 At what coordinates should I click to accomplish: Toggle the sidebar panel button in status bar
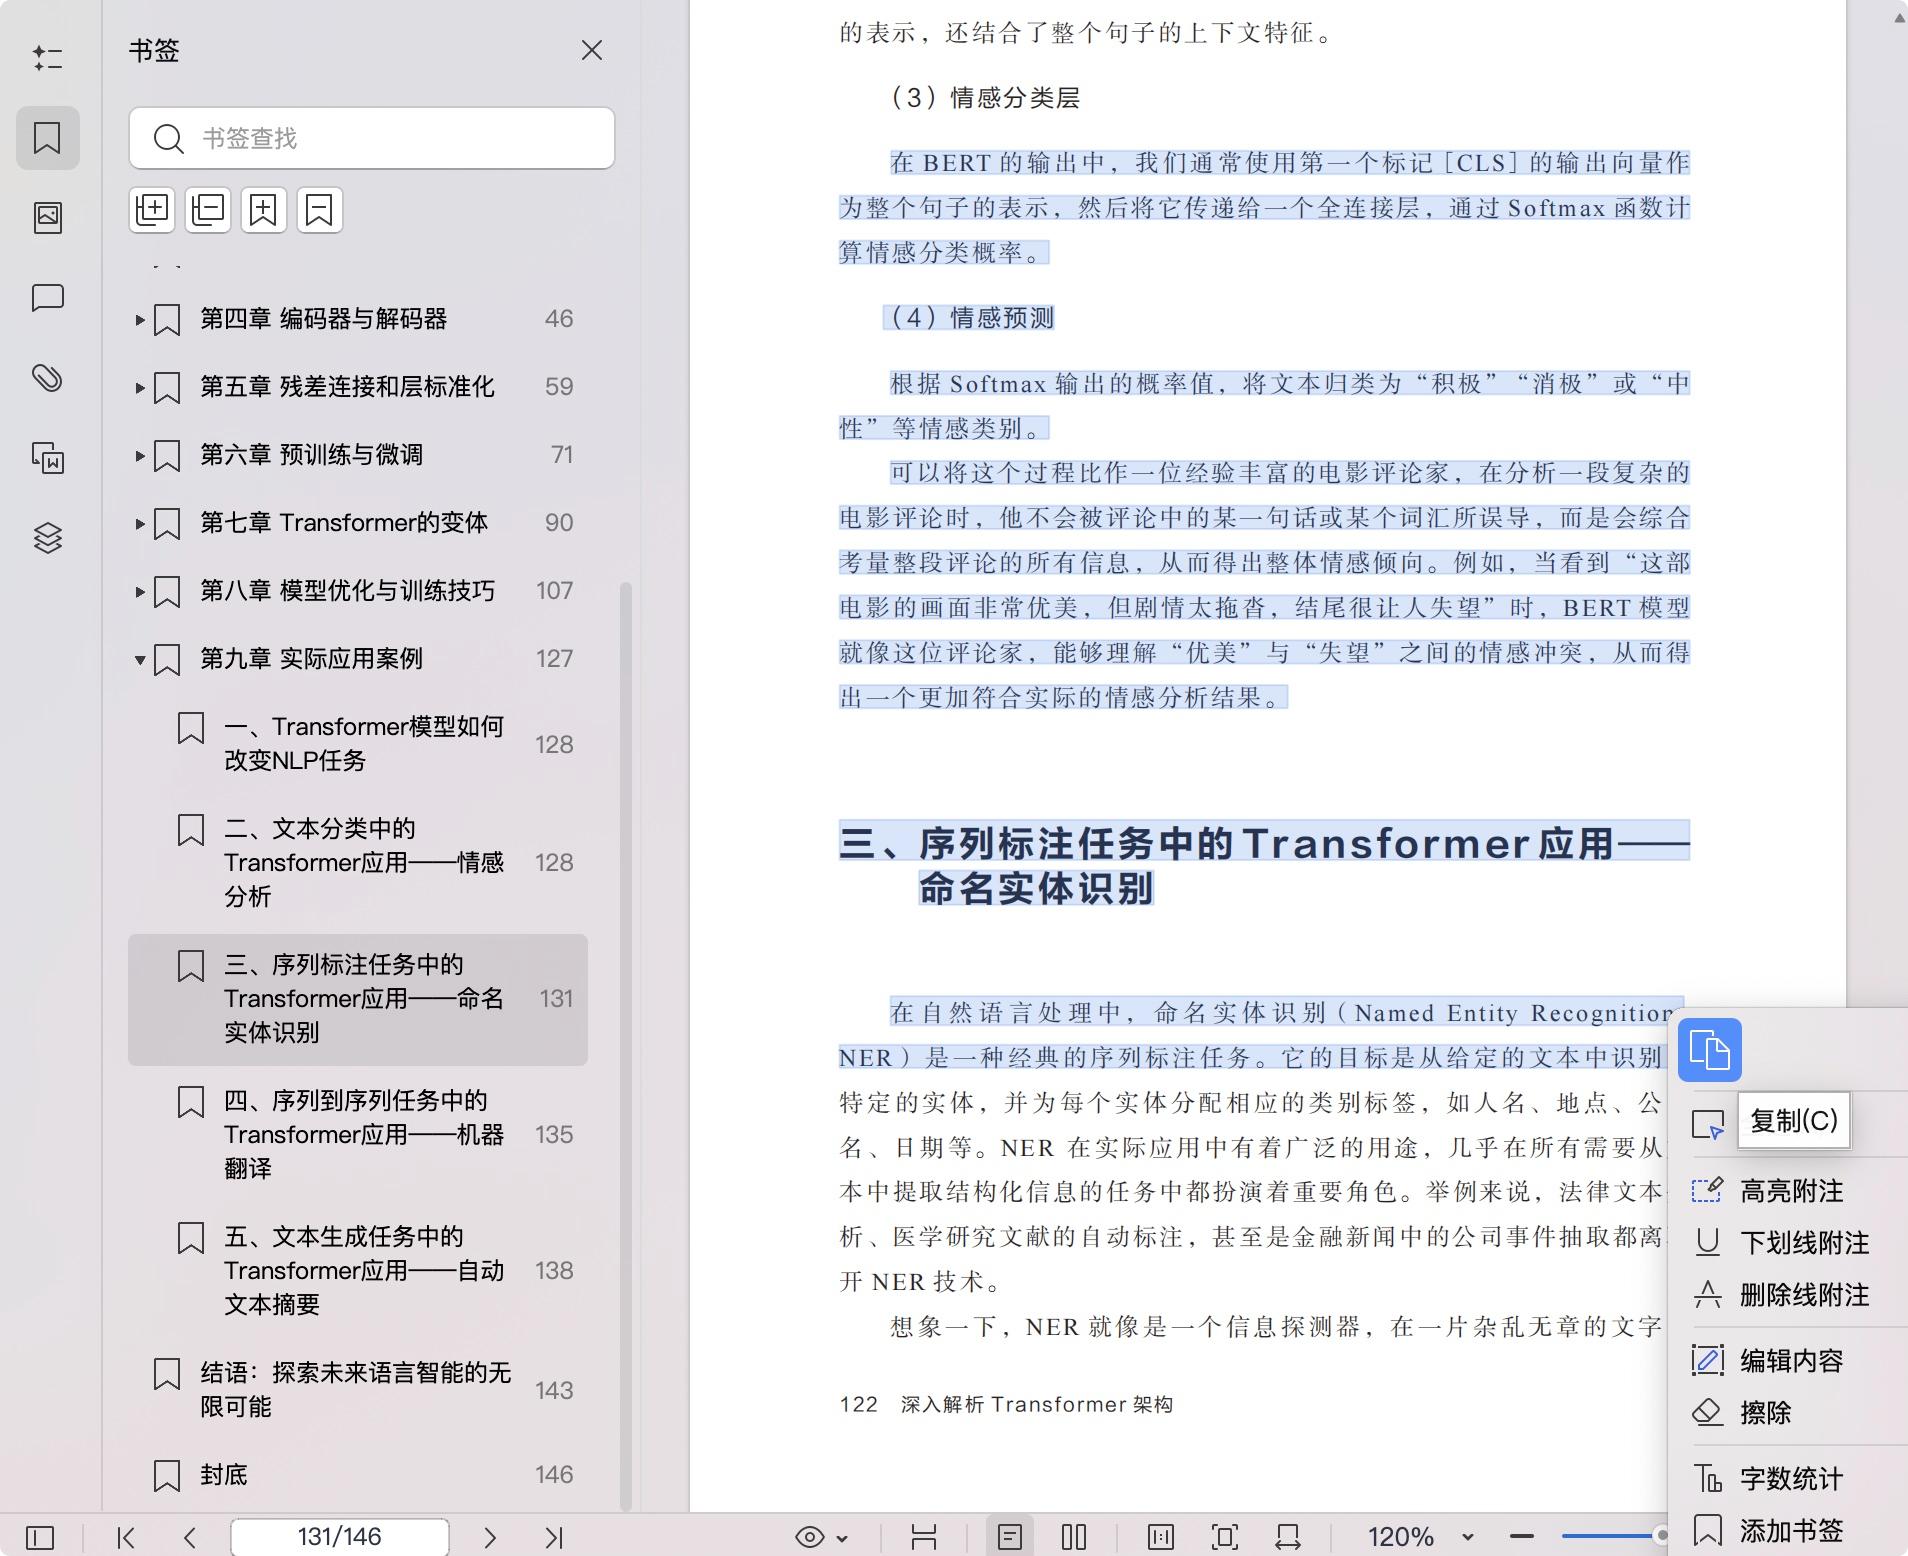click(40, 1537)
